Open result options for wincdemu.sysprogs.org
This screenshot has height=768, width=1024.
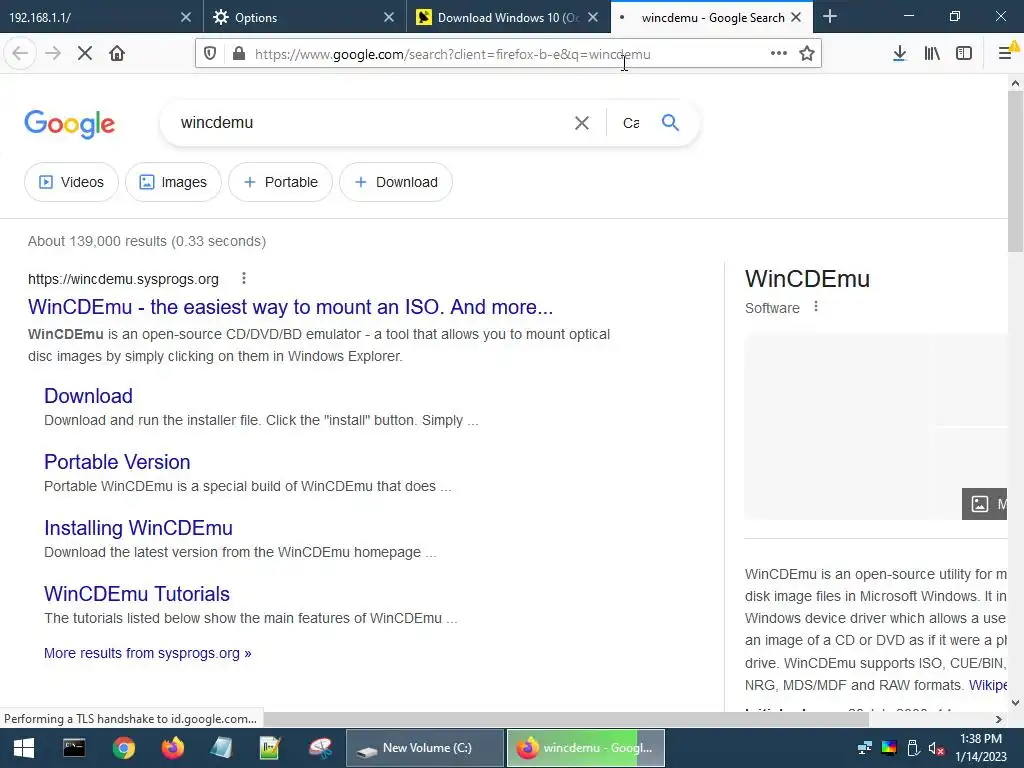pos(244,278)
